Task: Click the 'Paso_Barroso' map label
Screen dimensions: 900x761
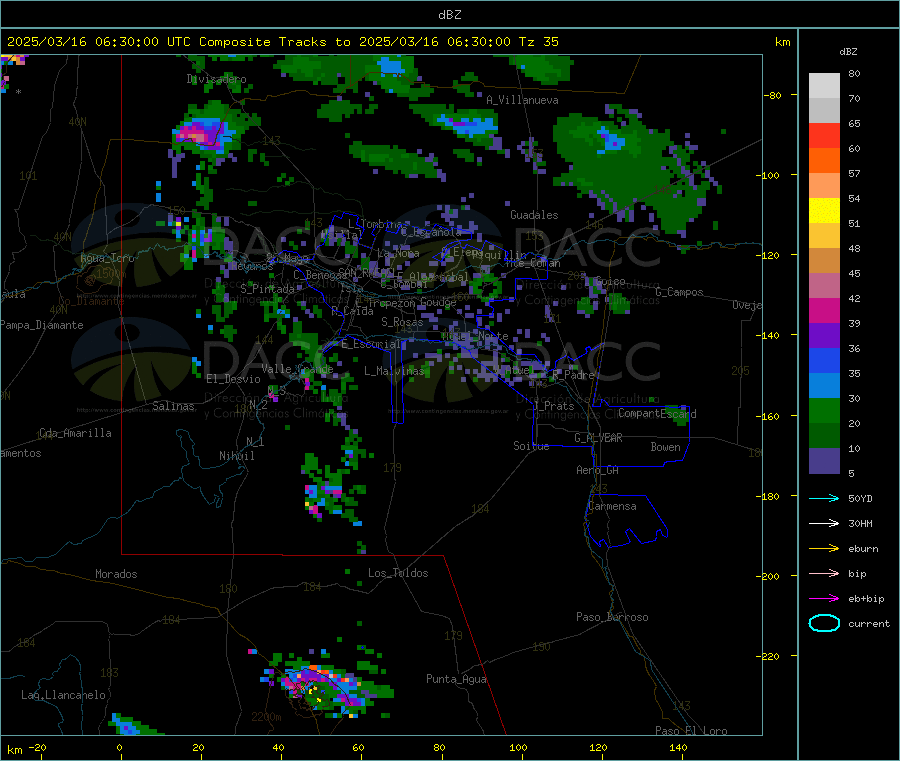Action: point(612,617)
